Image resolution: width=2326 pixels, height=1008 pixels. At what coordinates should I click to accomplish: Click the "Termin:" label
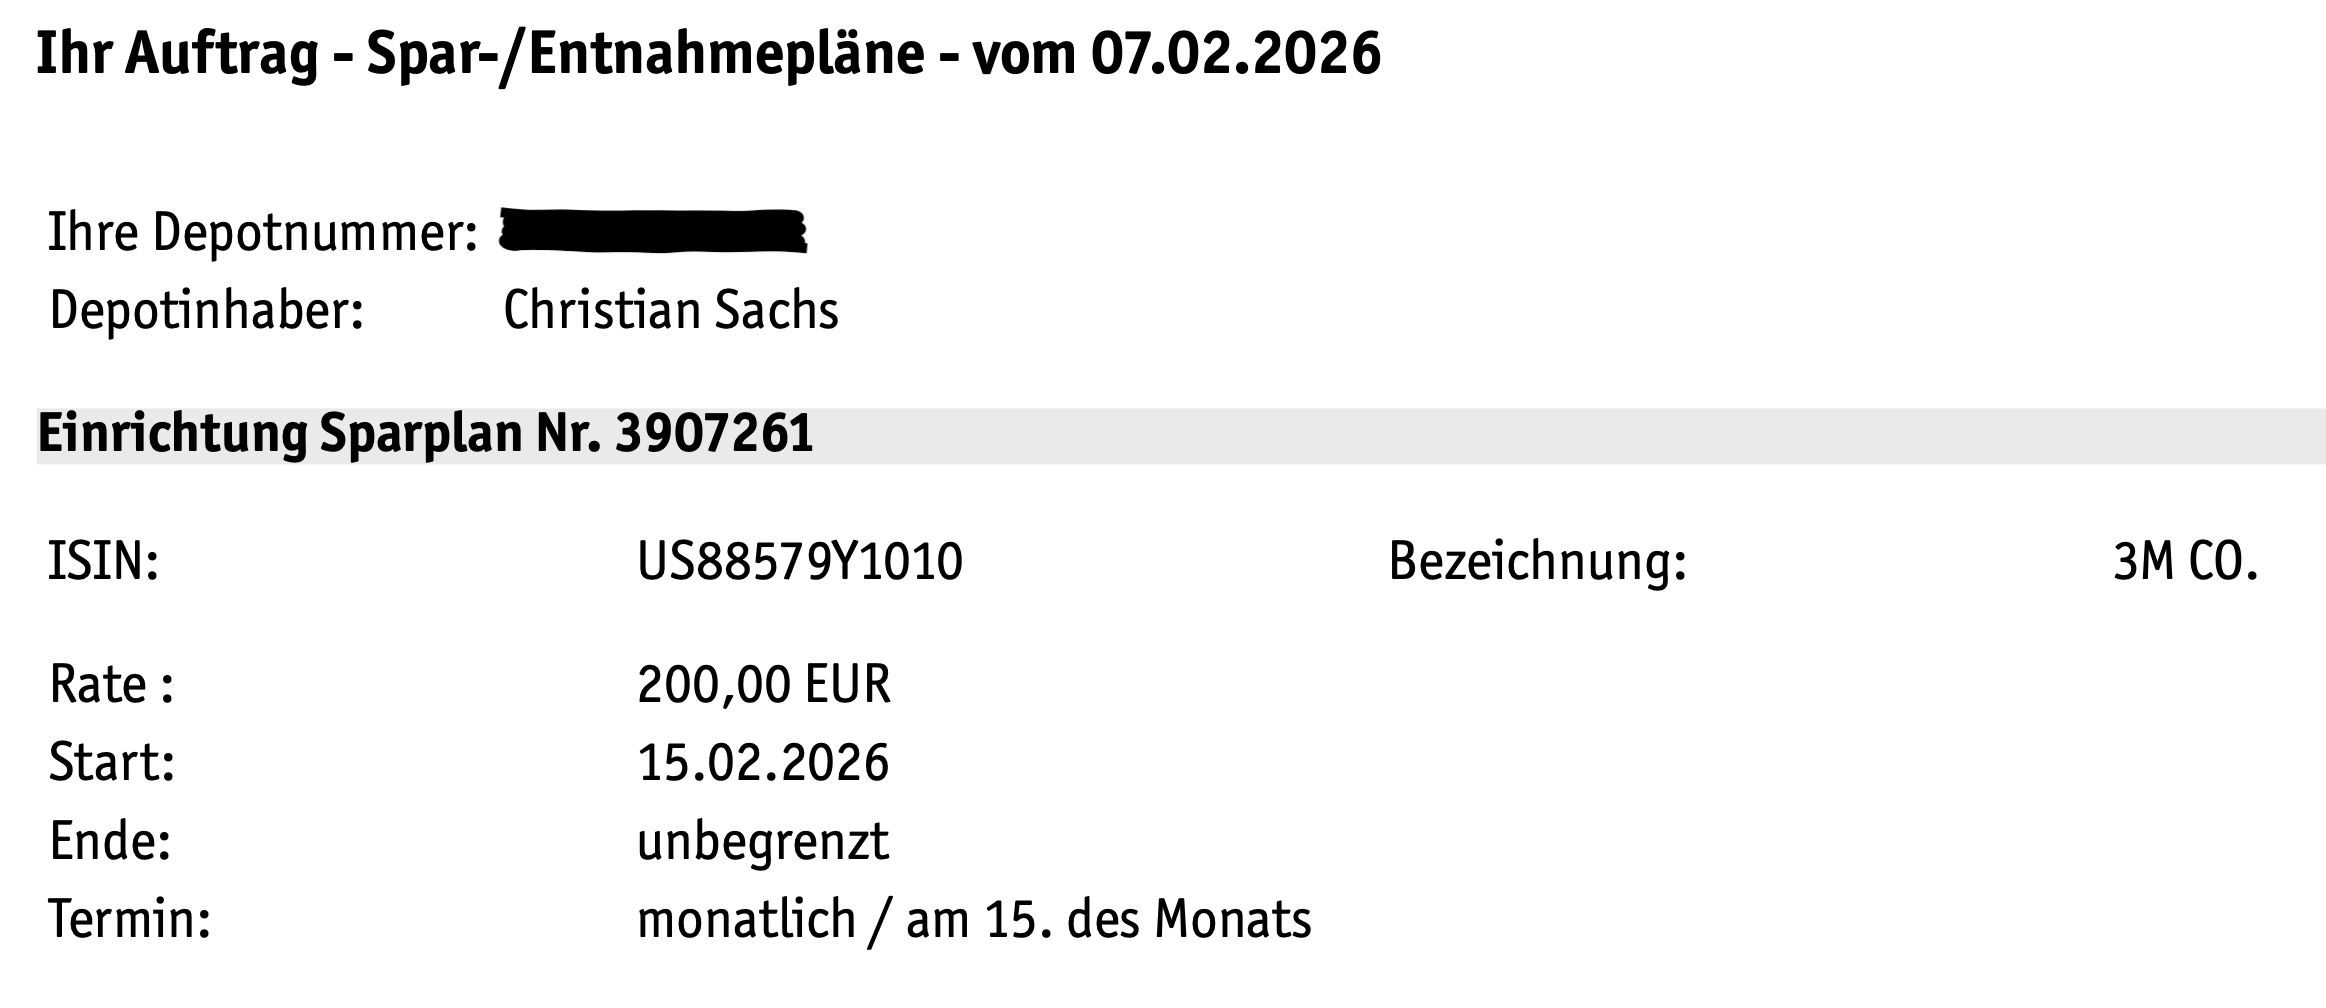point(130,919)
